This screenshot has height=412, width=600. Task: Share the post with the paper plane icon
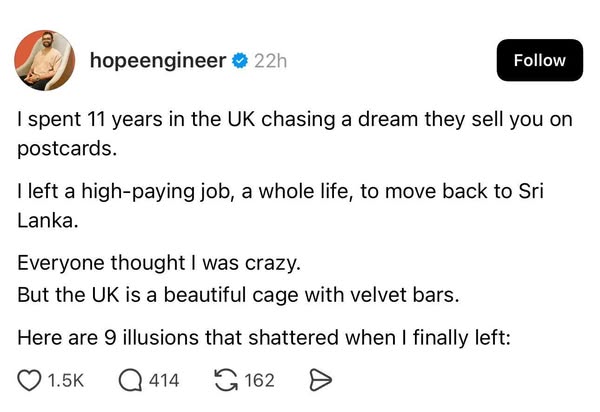point(321,381)
